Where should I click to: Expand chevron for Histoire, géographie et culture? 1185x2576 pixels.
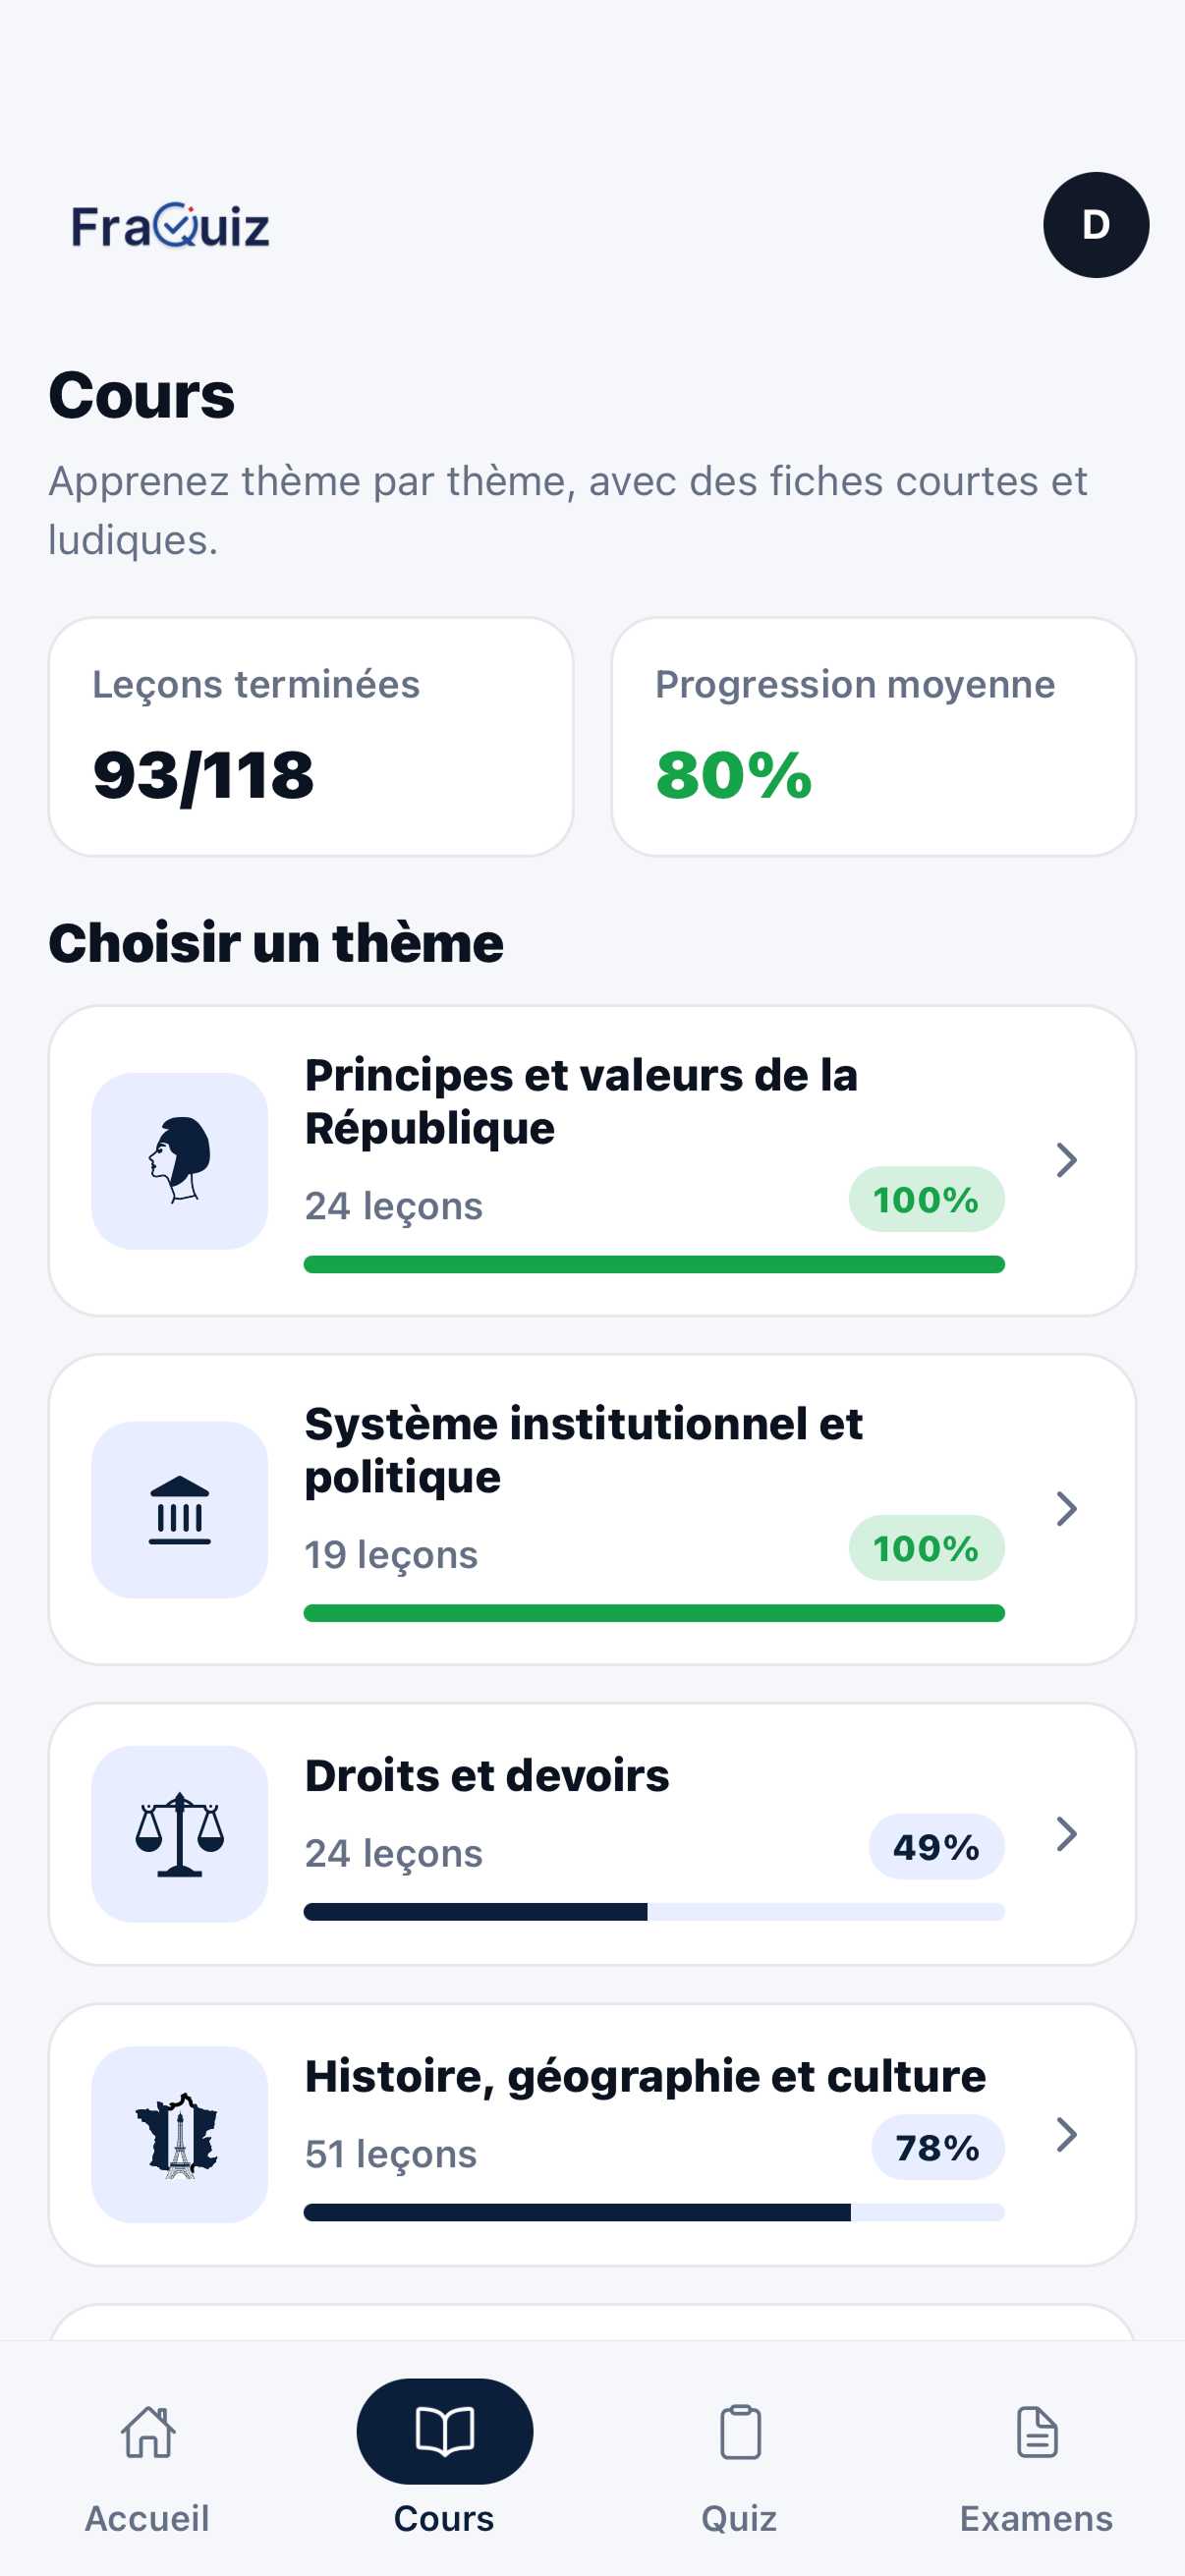[1067, 2134]
